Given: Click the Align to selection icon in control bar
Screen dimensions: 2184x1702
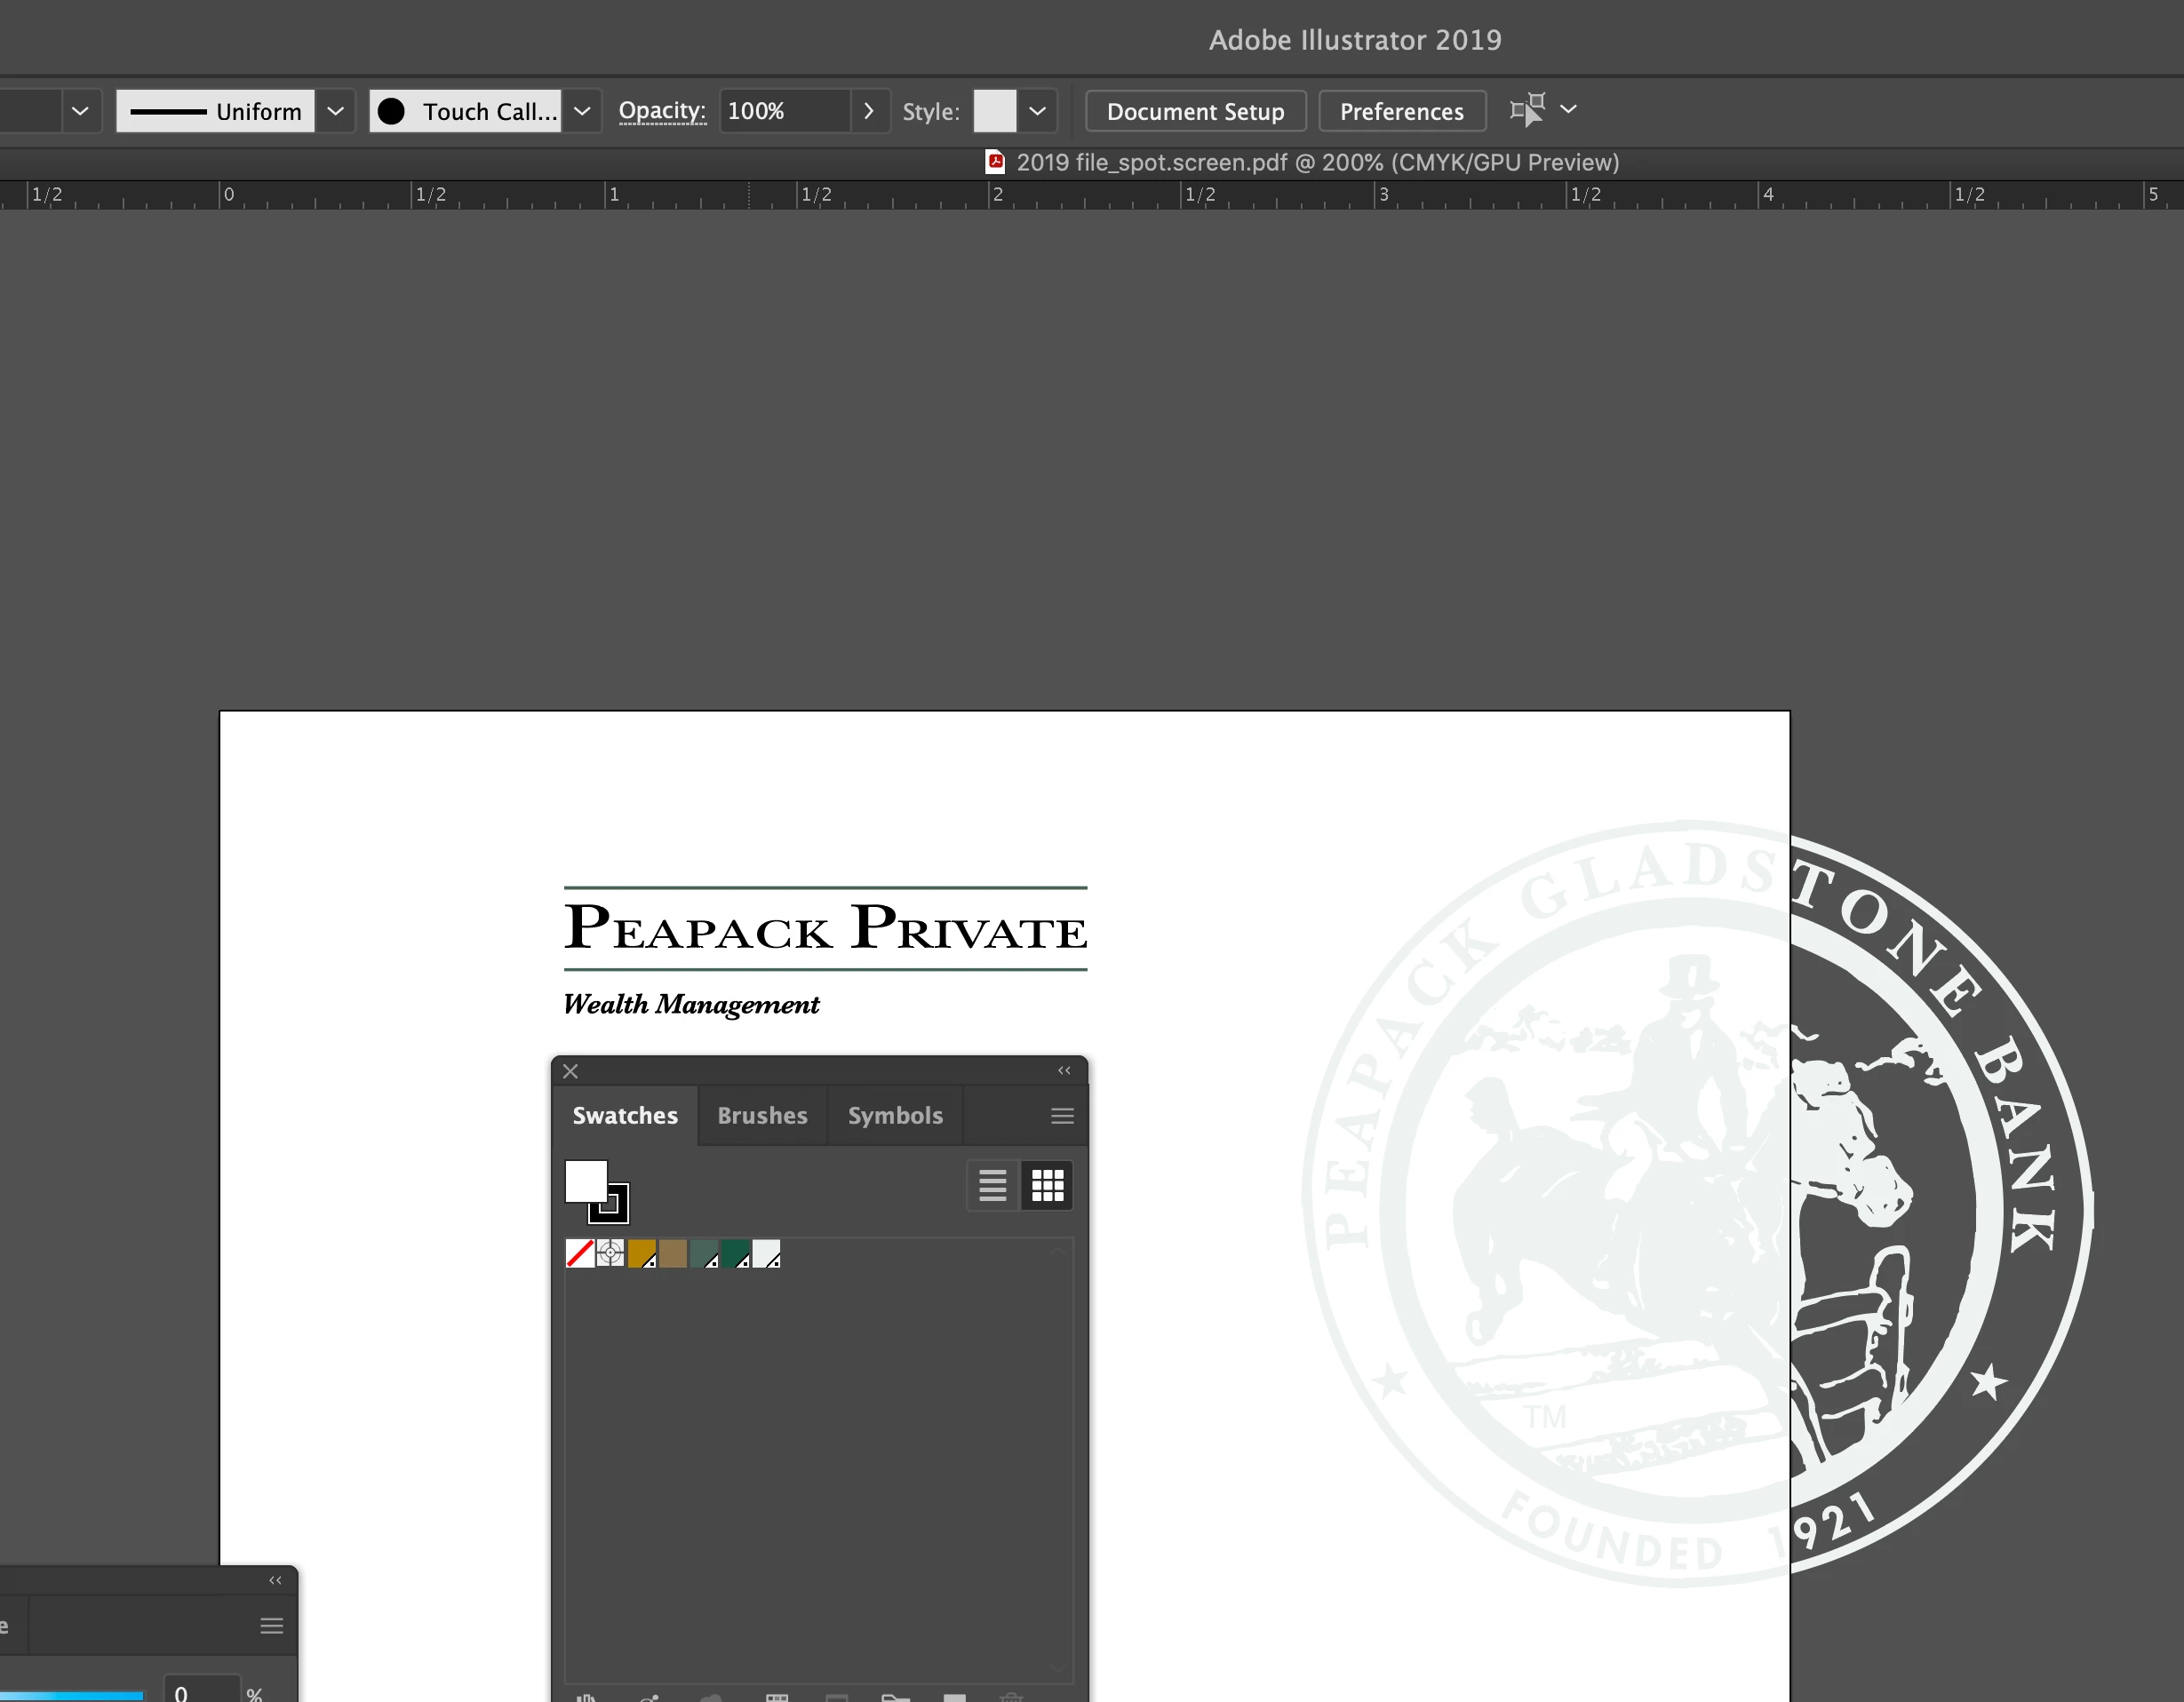Looking at the screenshot, I should (x=1527, y=110).
